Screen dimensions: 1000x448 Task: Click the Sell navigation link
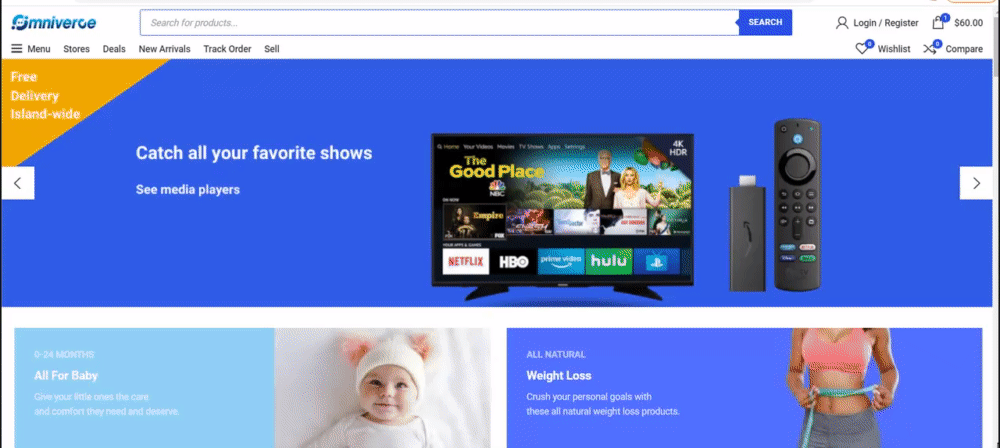pyautogui.click(x=272, y=49)
